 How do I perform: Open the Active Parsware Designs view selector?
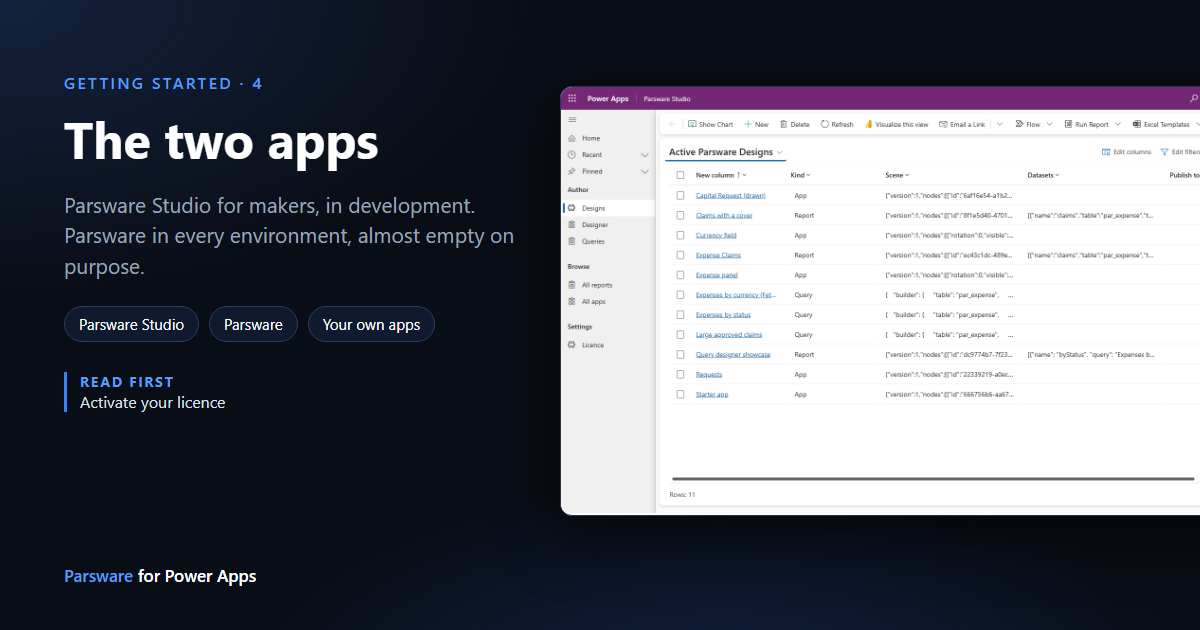tap(726, 152)
